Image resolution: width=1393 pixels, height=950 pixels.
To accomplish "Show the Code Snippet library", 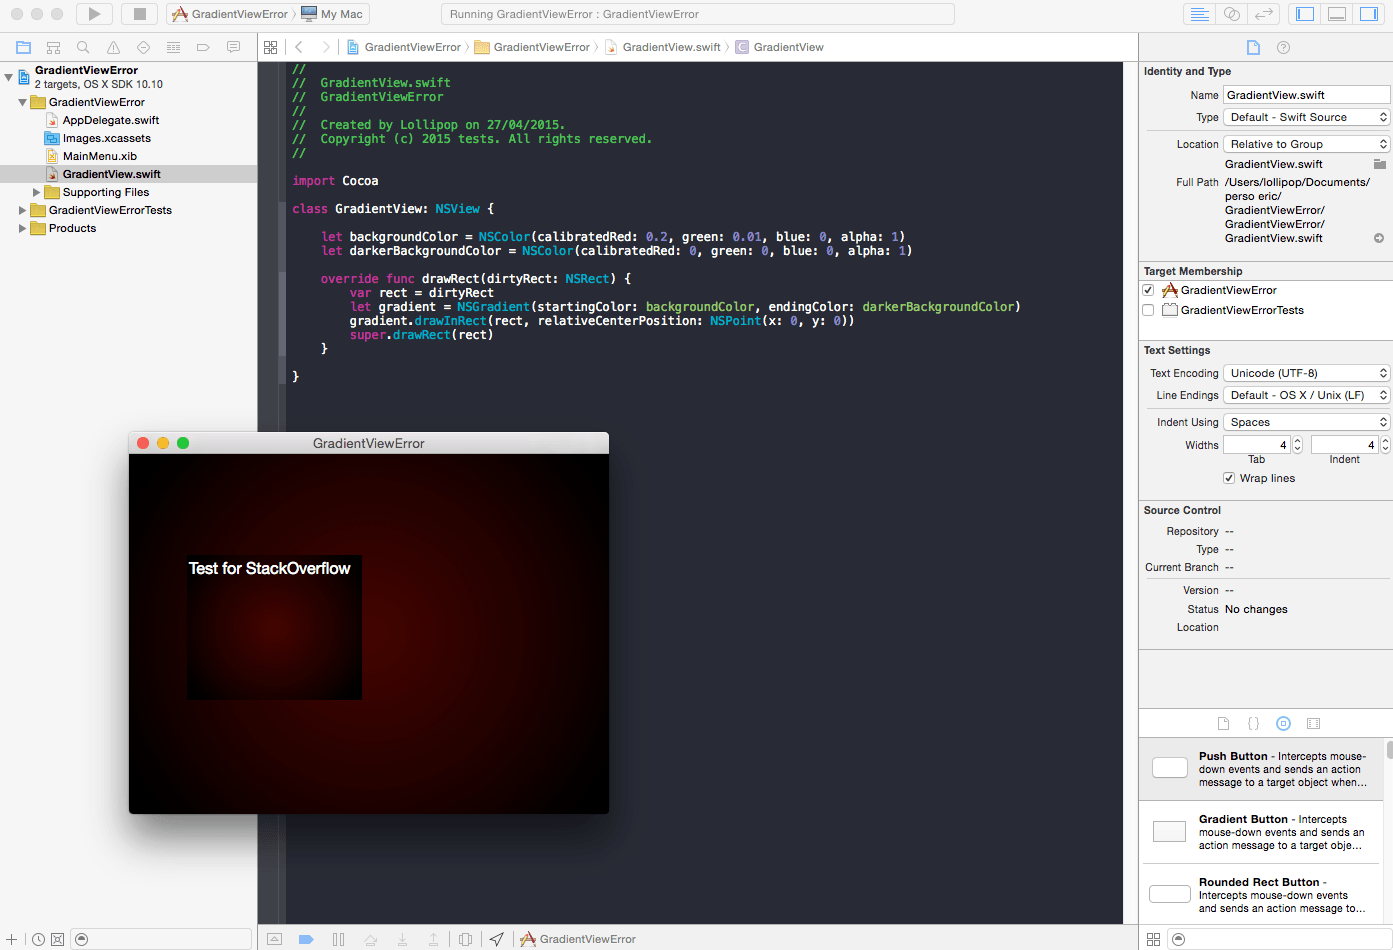I will (x=1253, y=723).
